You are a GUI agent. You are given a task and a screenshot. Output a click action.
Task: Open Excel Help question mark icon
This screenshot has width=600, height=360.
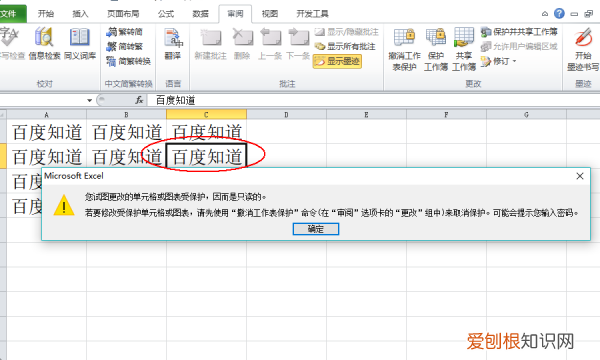559,14
